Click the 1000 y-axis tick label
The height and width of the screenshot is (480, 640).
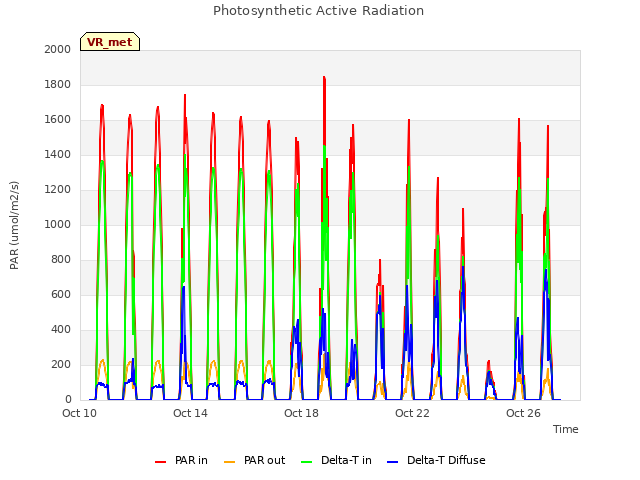58,224
